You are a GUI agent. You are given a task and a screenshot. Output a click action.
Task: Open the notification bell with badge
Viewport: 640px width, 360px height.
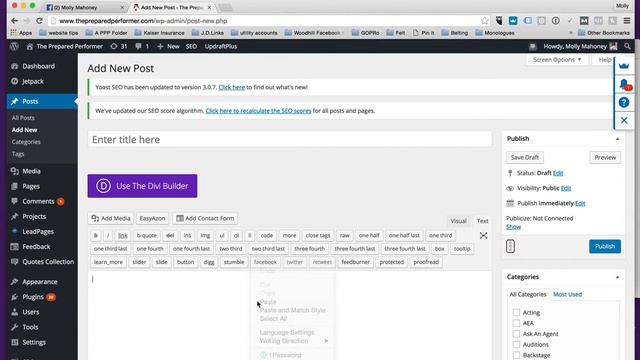tap(624, 84)
